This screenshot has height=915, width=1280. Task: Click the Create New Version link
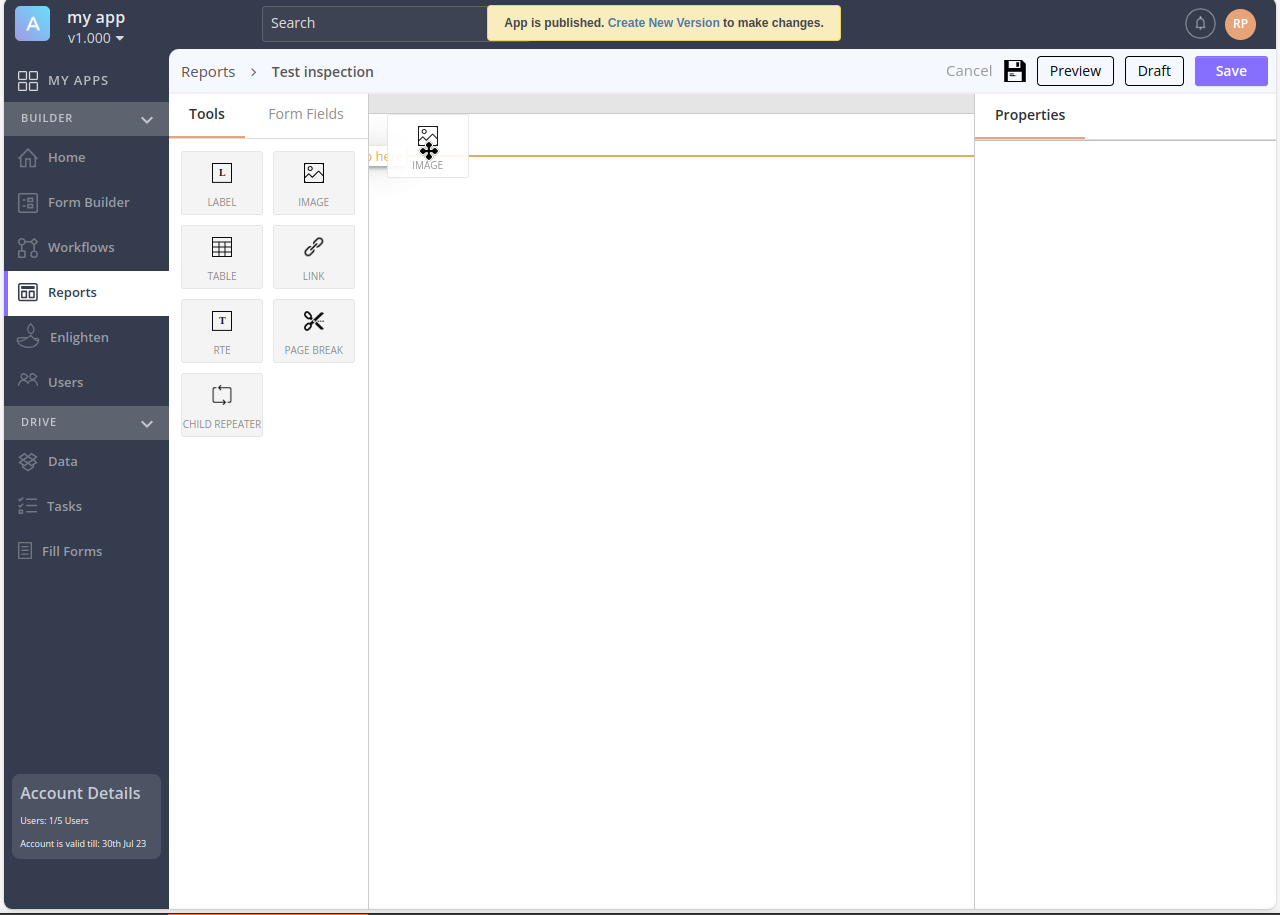coord(663,23)
